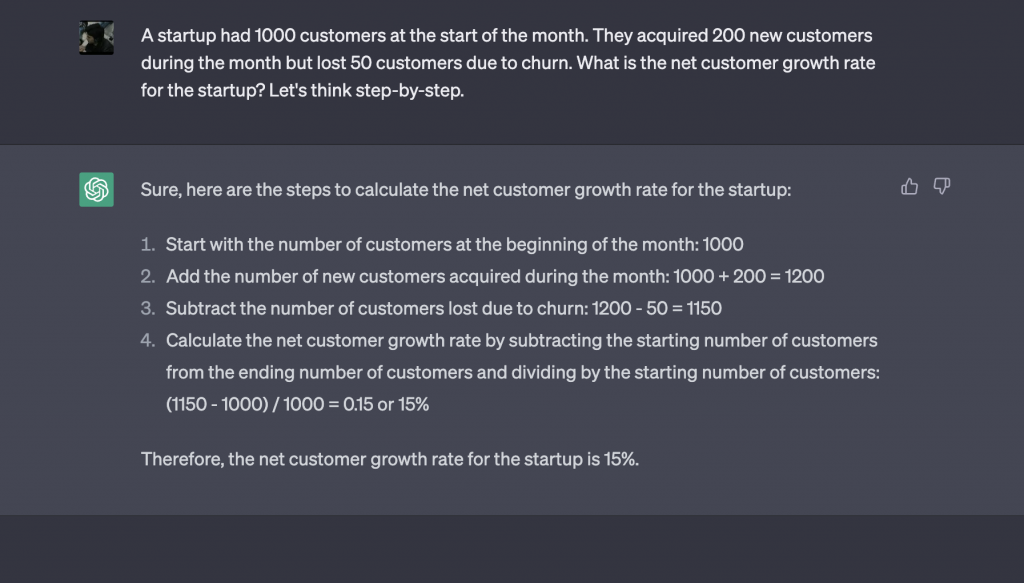
Task: Click the thumbs up icon
Action: pos(909,187)
